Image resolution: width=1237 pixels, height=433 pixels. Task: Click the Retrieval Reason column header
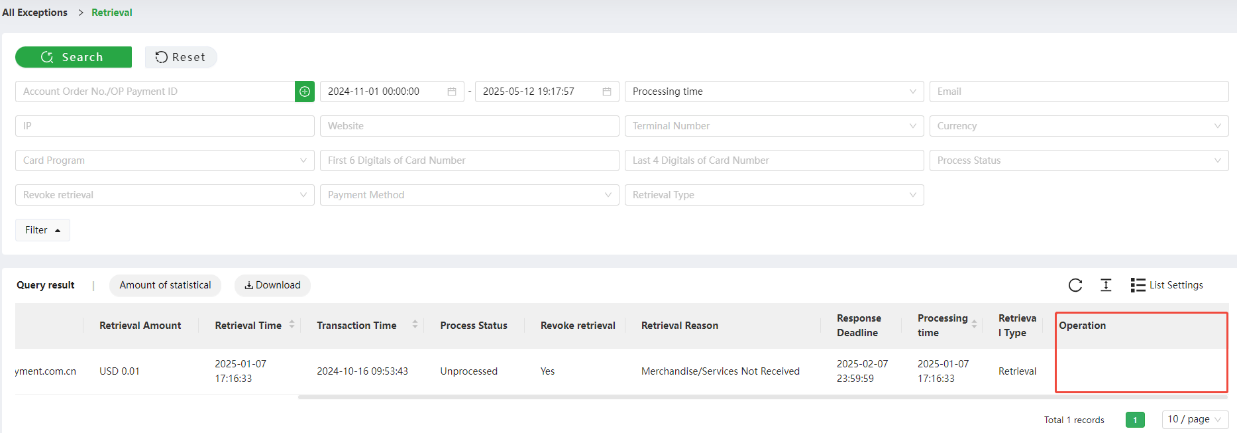pyautogui.click(x=680, y=325)
